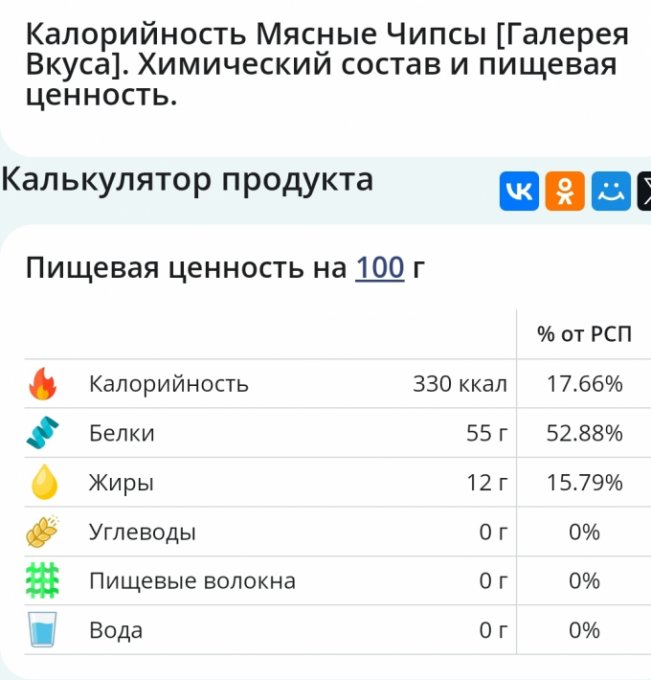Click the calories flame icon
This screenshot has height=680, width=651.
[42, 384]
